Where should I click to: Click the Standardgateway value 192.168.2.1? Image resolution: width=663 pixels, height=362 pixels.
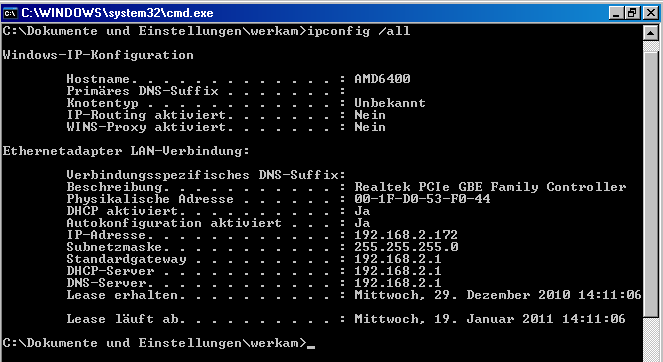click(x=397, y=259)
